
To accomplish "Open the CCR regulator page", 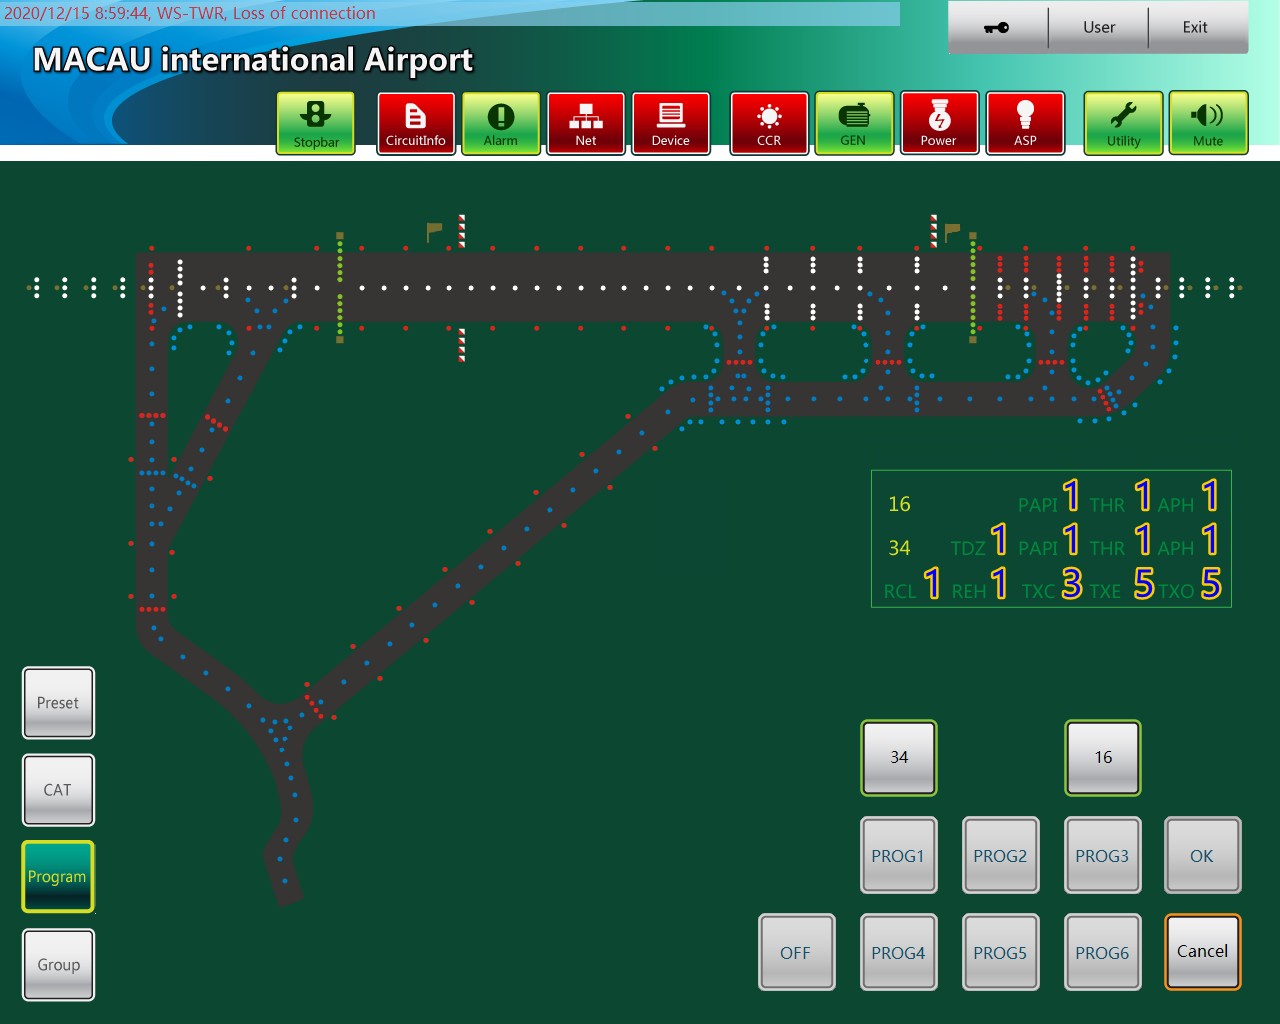I will (769, 123).
